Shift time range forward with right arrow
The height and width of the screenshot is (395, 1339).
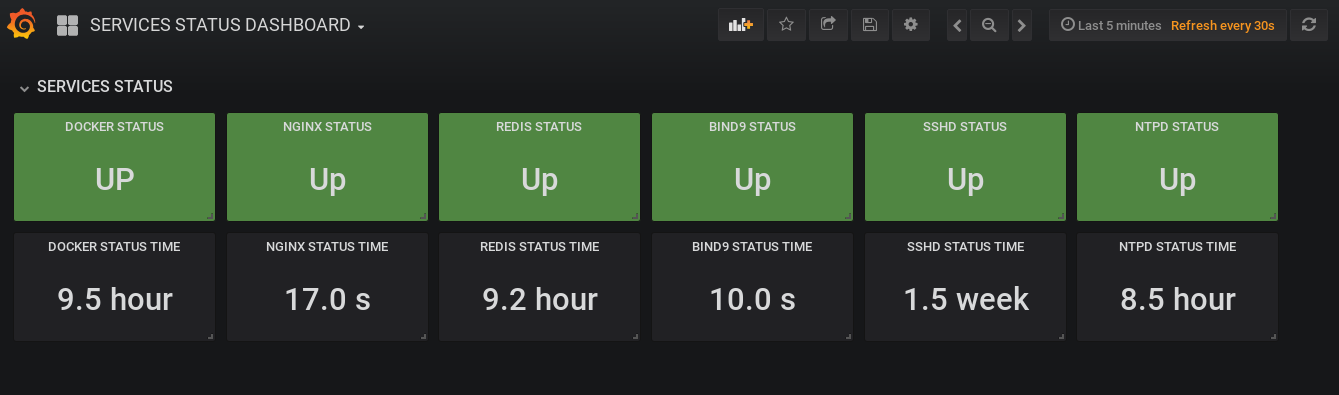tap(1021, 25)
